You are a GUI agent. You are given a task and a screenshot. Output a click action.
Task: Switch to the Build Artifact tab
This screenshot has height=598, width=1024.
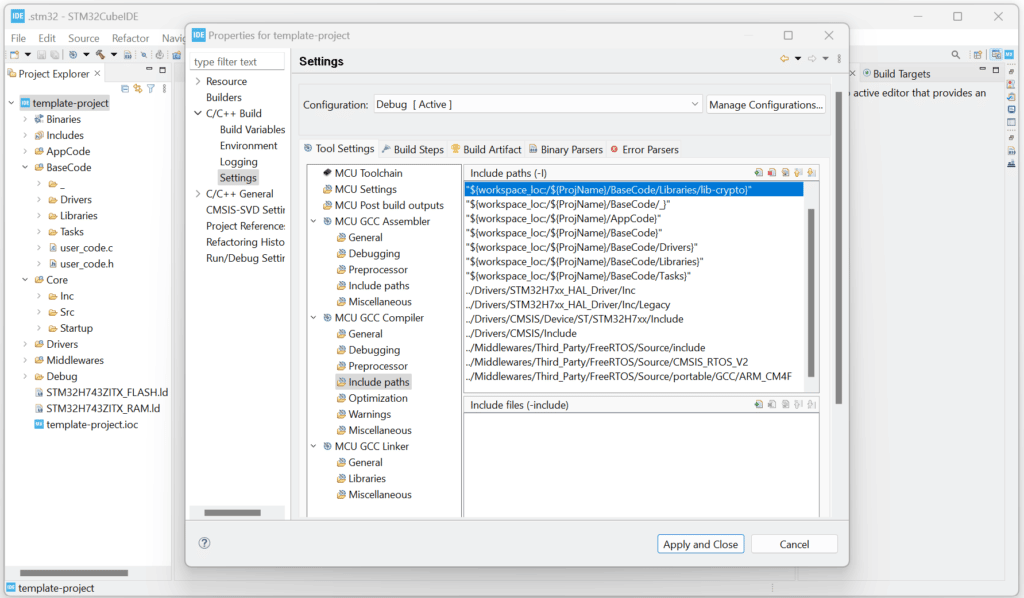tap(487, 150)
